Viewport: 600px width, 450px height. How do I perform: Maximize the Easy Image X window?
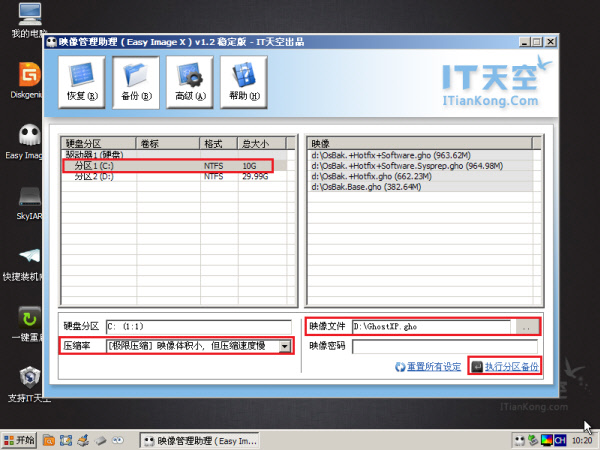537,42
